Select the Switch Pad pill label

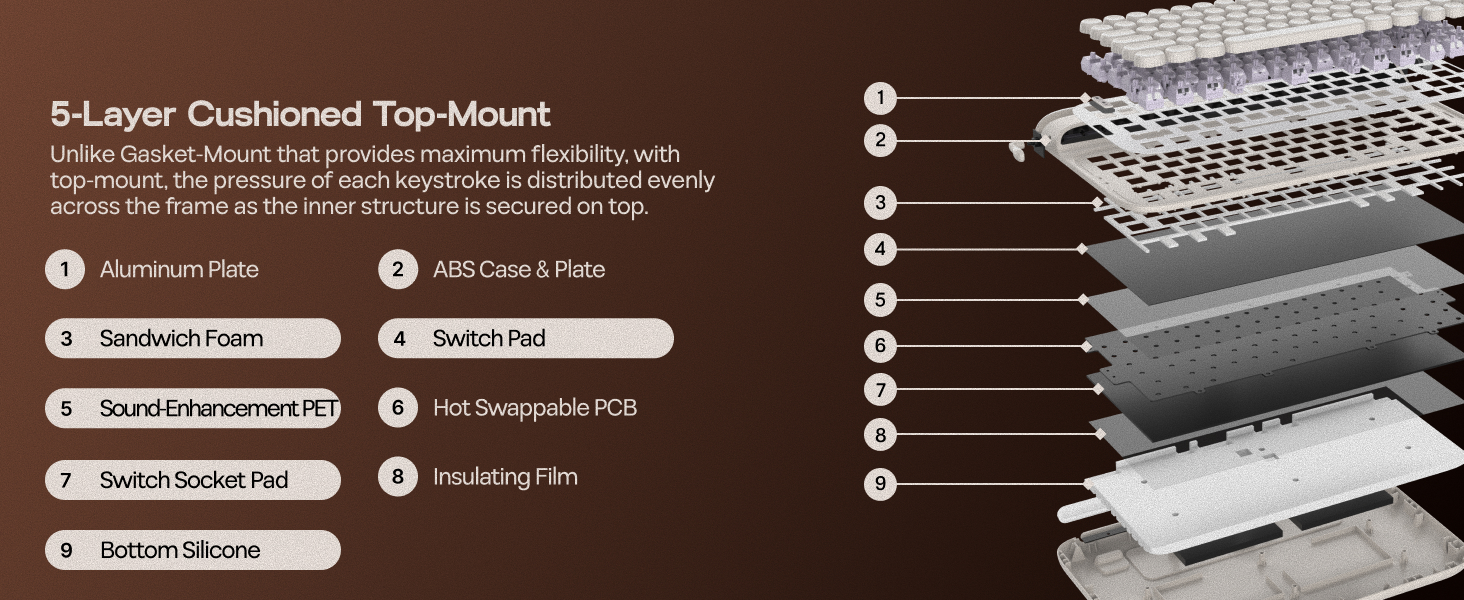pyautogui.click(x=525, y=339)
